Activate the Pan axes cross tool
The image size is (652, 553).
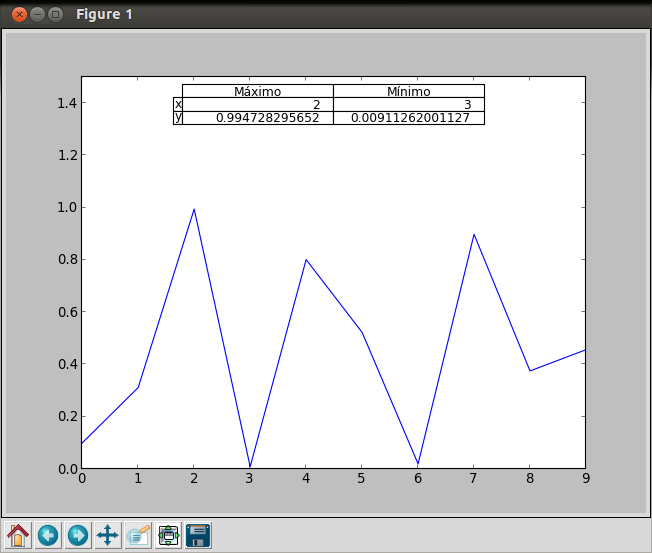pos(108,535)
